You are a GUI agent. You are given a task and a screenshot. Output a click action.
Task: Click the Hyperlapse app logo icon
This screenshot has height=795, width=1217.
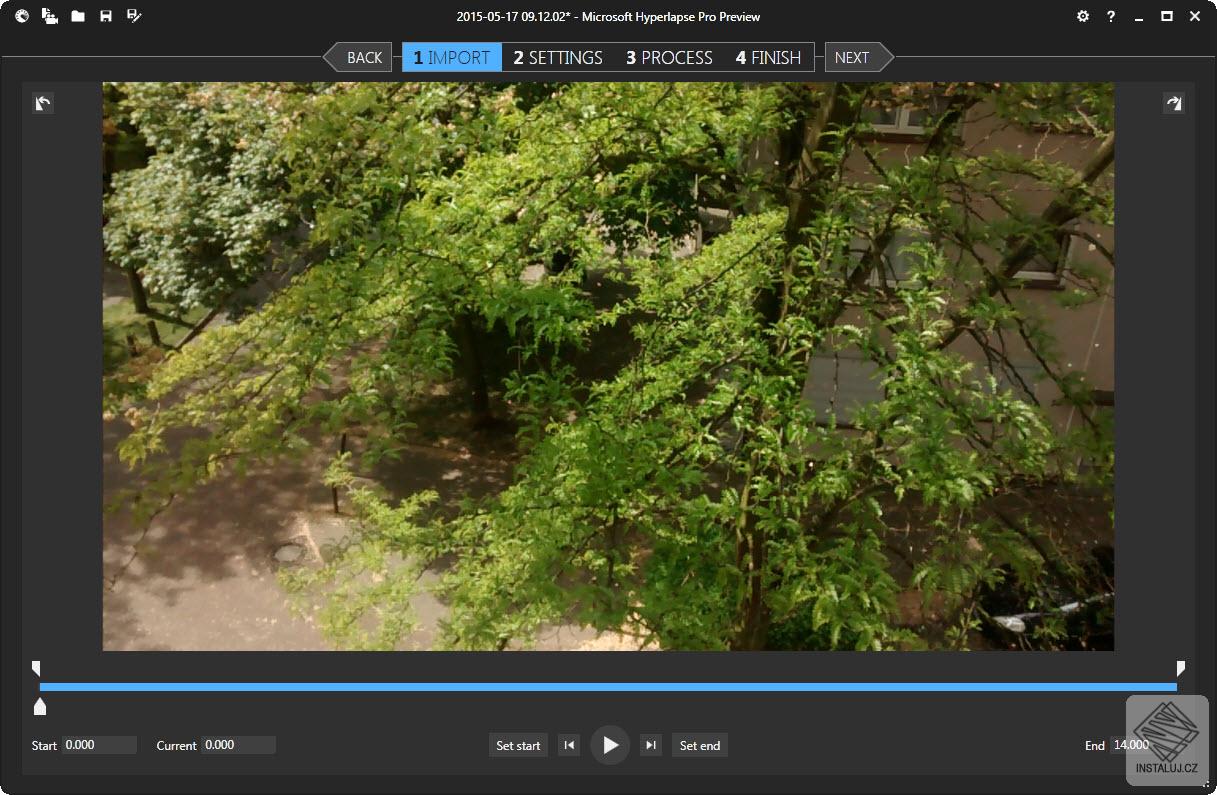click(x=22, y=16)
